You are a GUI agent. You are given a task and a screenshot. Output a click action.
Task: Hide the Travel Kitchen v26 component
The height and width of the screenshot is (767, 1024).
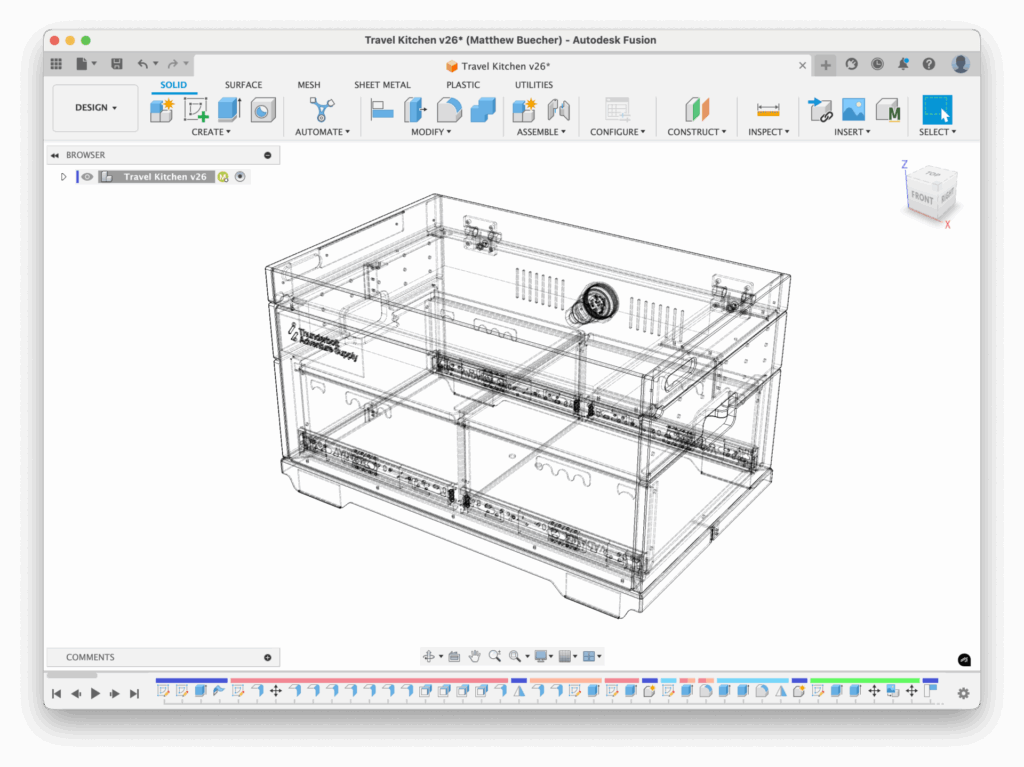pos(88,177)
